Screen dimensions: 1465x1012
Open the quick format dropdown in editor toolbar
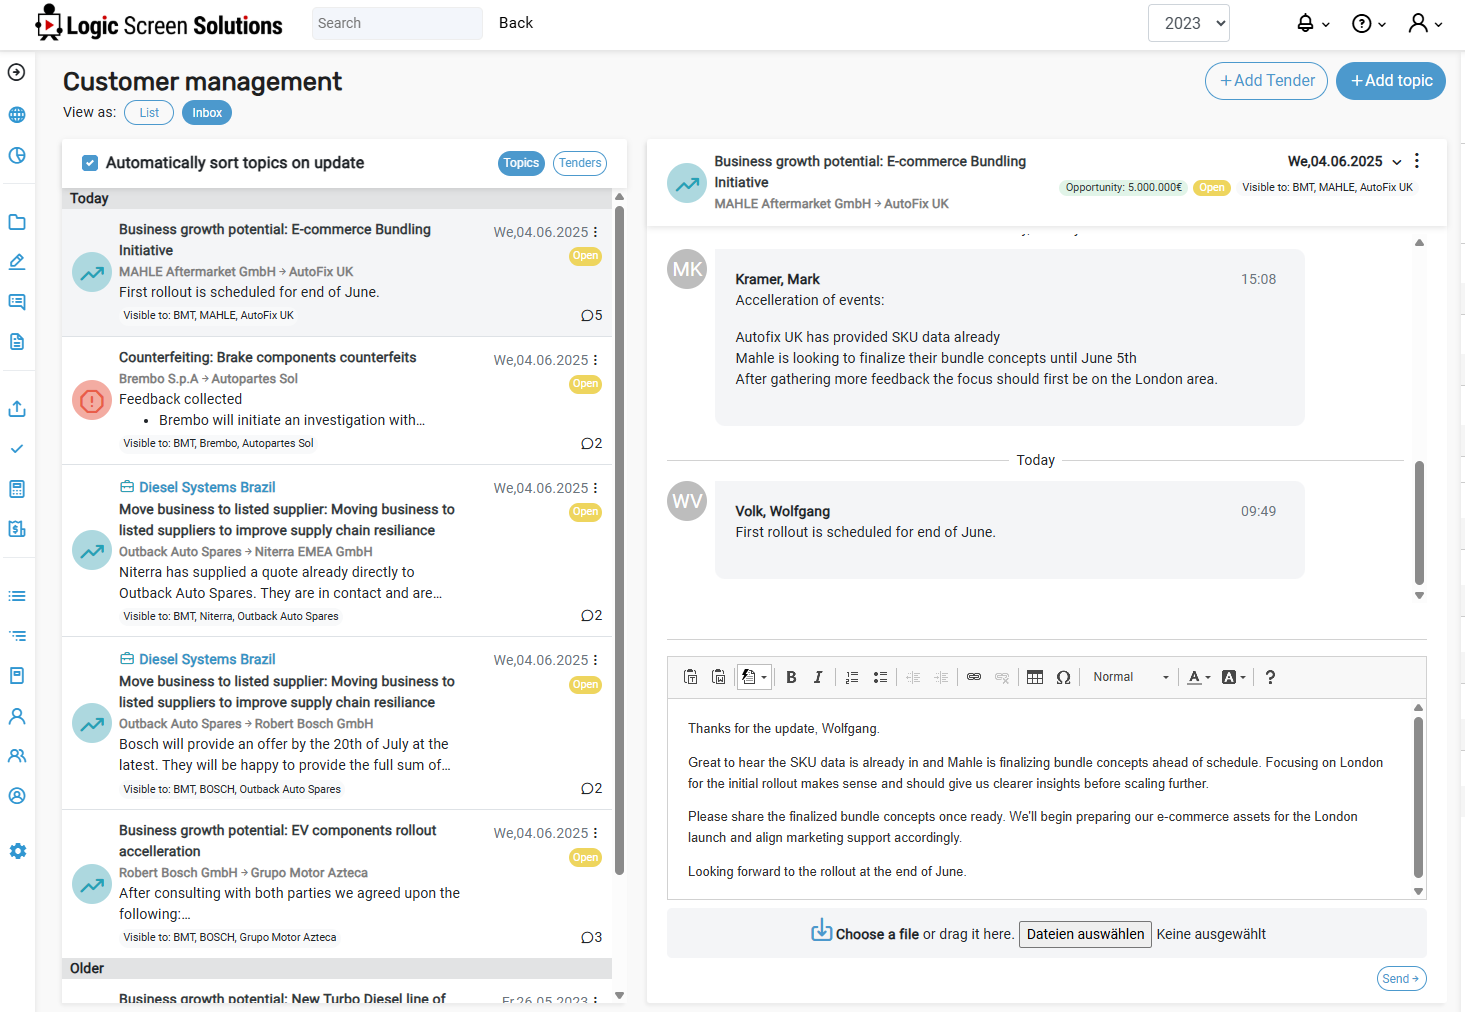coord(754,677)
